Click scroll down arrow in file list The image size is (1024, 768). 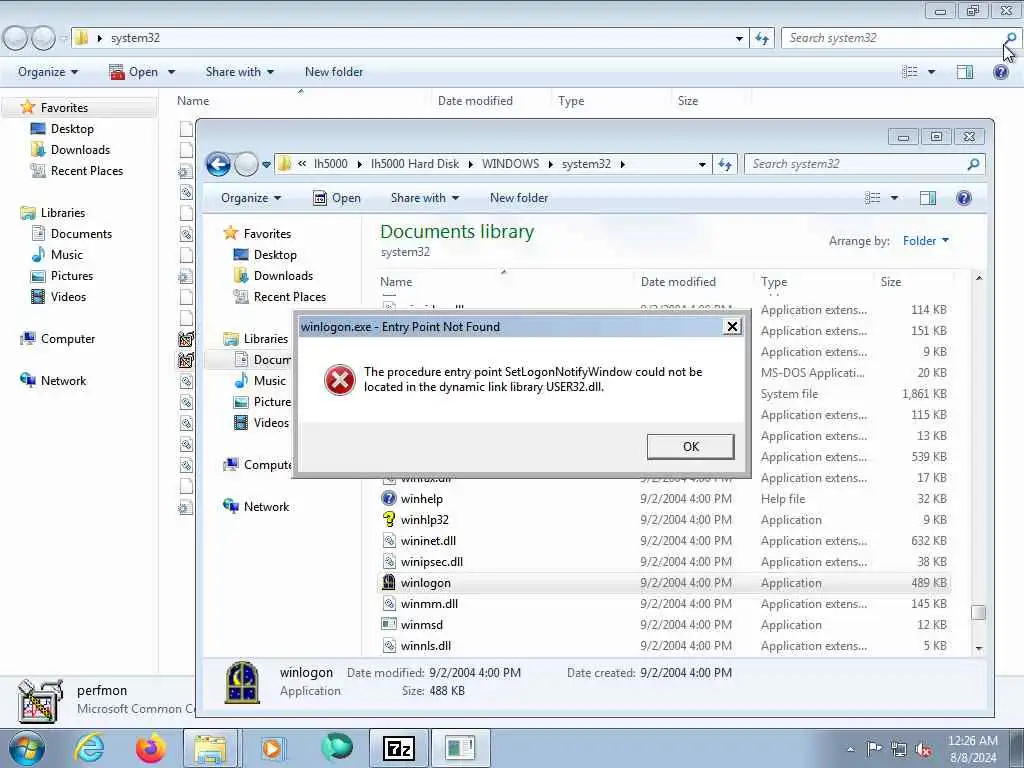pyautogui.click(x=978, y=648)
